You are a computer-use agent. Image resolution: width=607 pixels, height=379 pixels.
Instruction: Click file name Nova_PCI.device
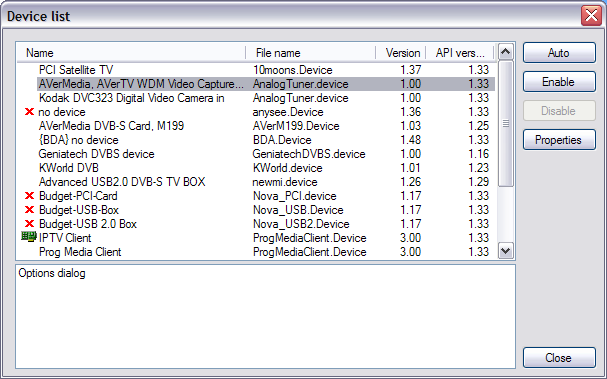click(295, 196)
